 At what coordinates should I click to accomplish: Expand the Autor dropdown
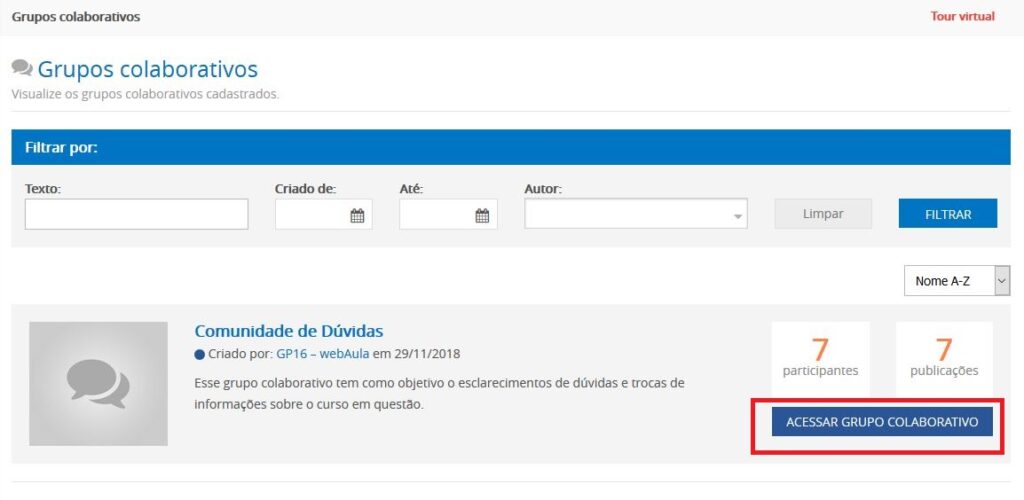tap(738, 215)
